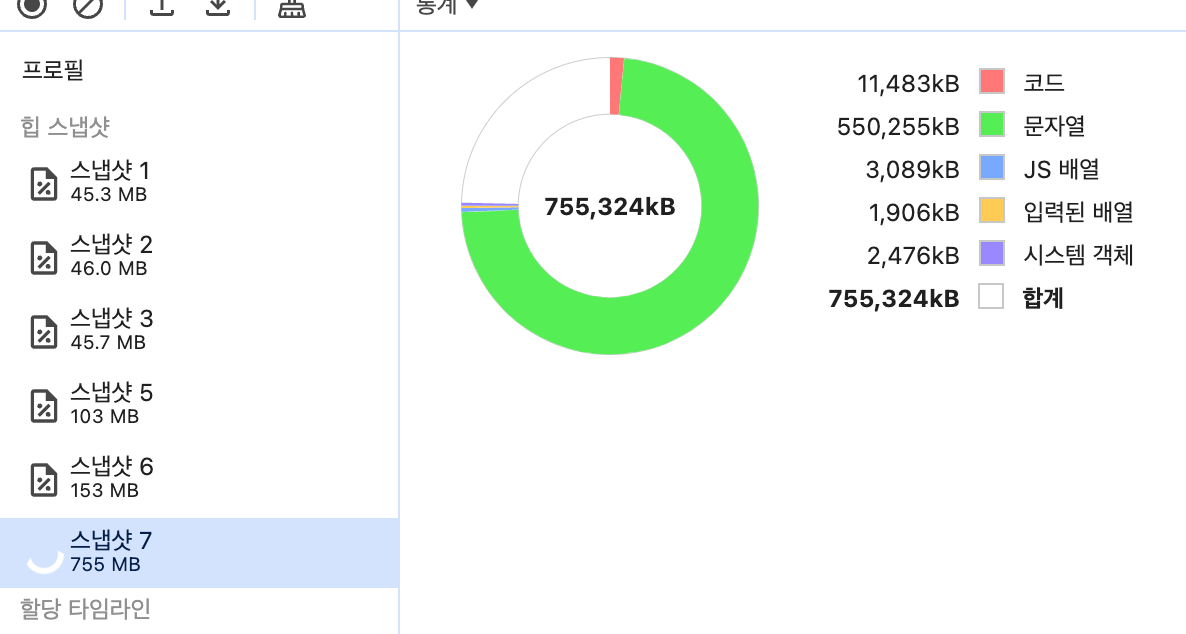Click the blue JS 배열 legend swatch
Screen dimensions: 1186x634
point(992,167)
